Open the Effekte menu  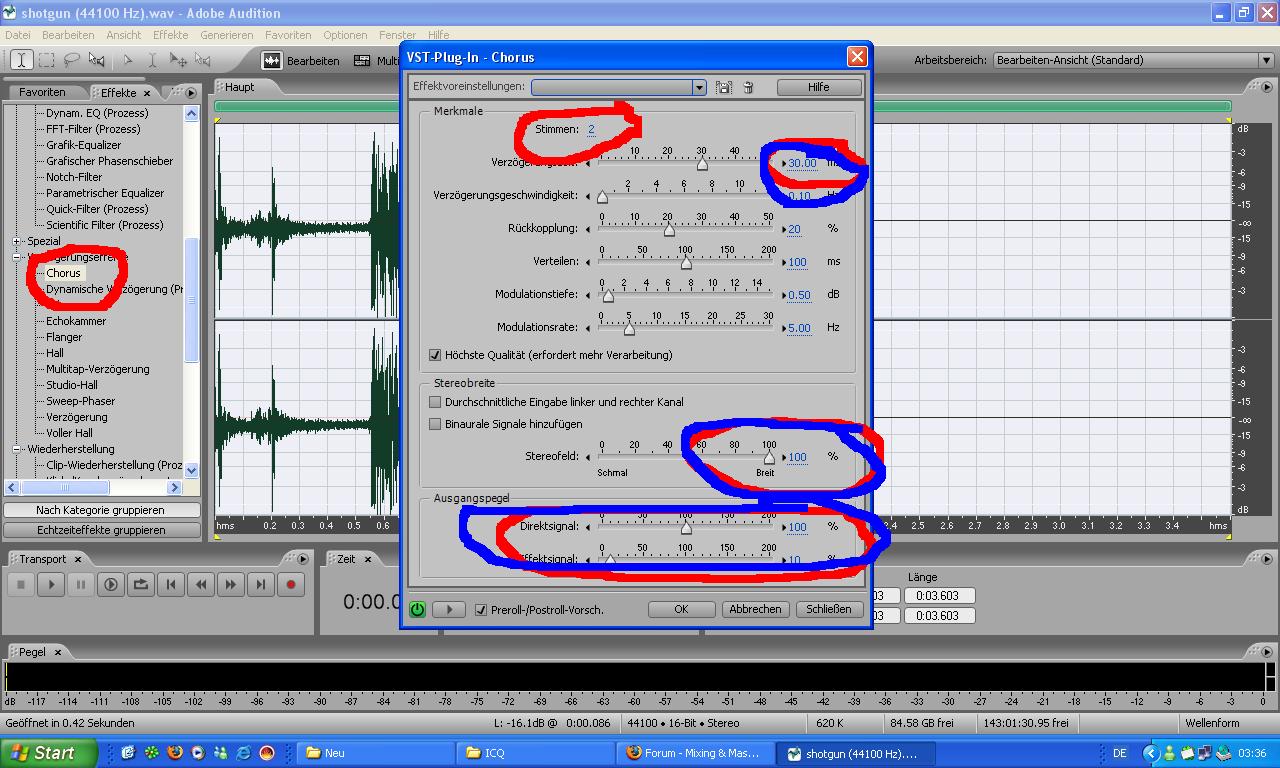click(x=170, y=35)
